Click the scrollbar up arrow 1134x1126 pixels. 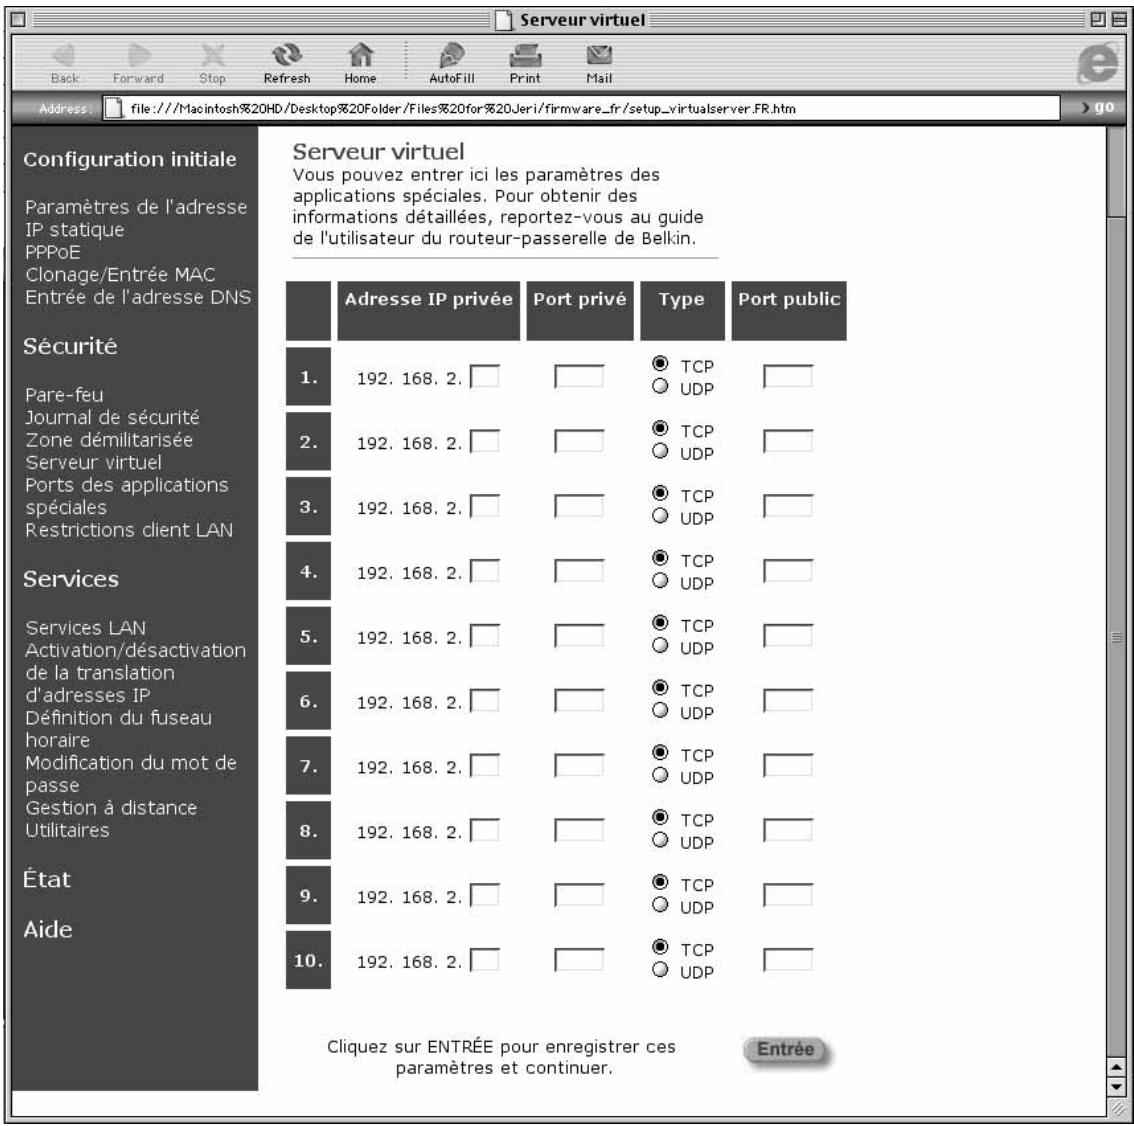click(1117, 1067)
